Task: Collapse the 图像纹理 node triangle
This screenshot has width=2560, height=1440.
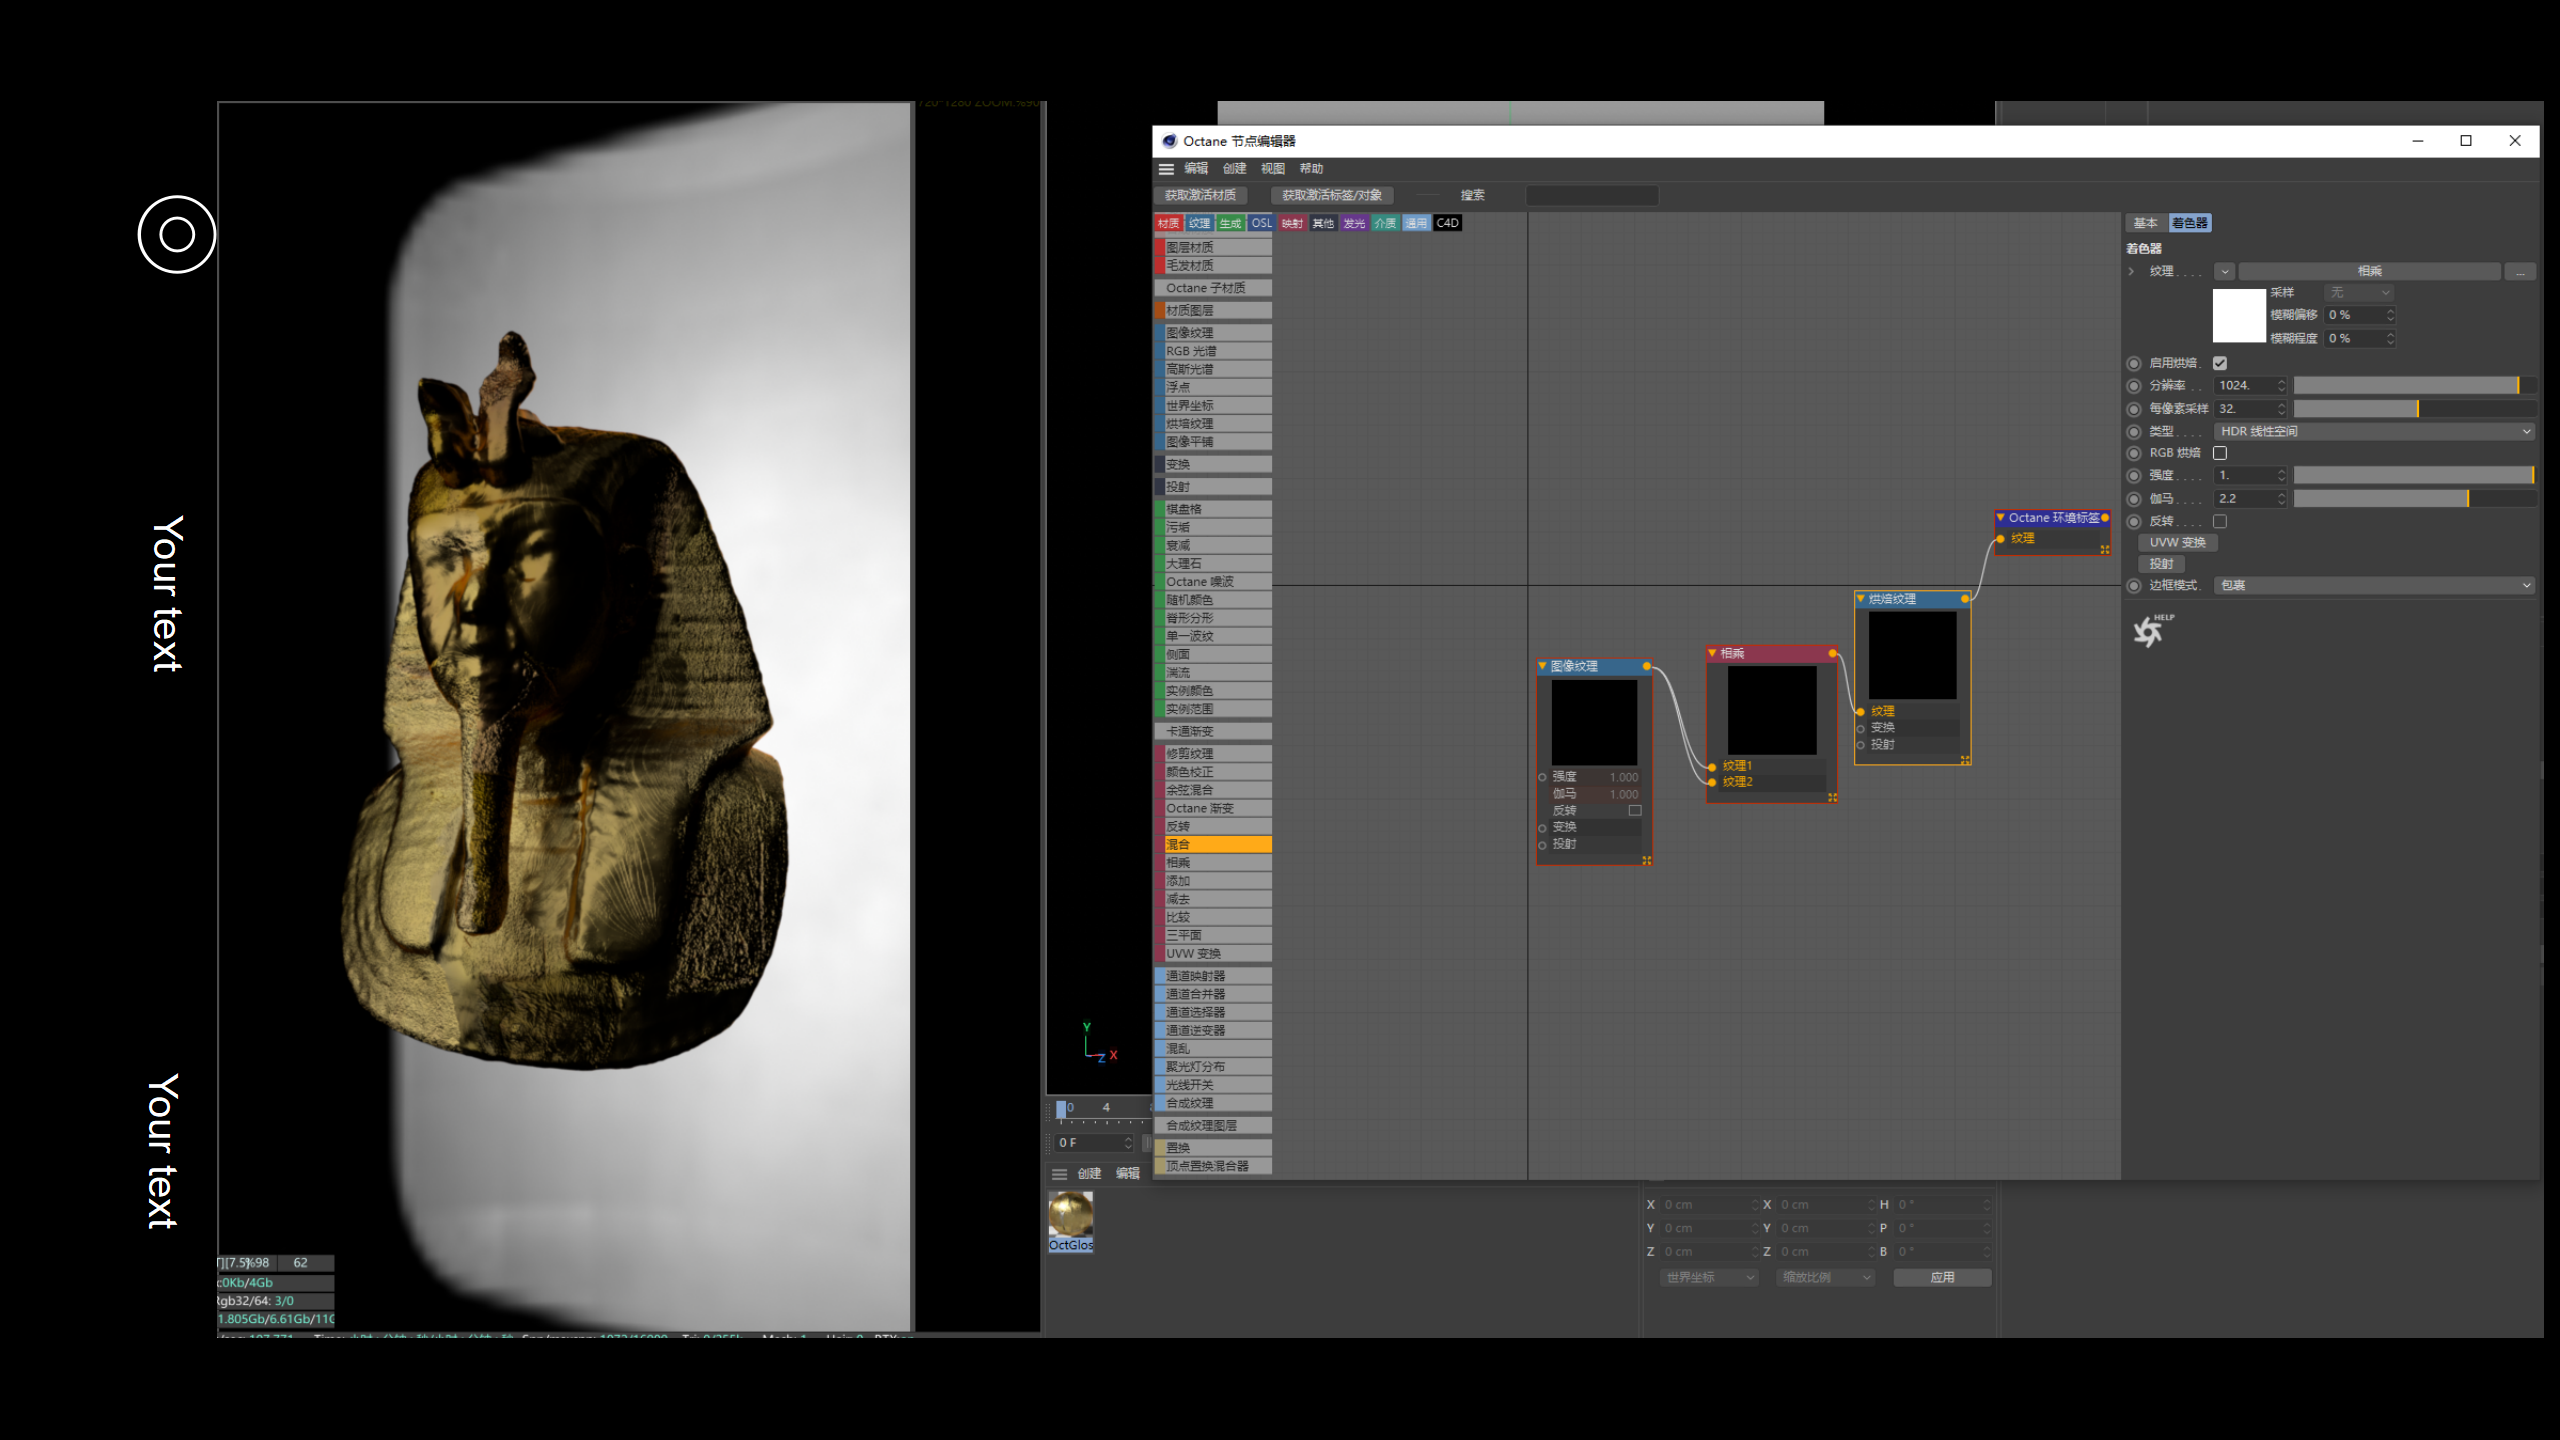Action: 1543,666
